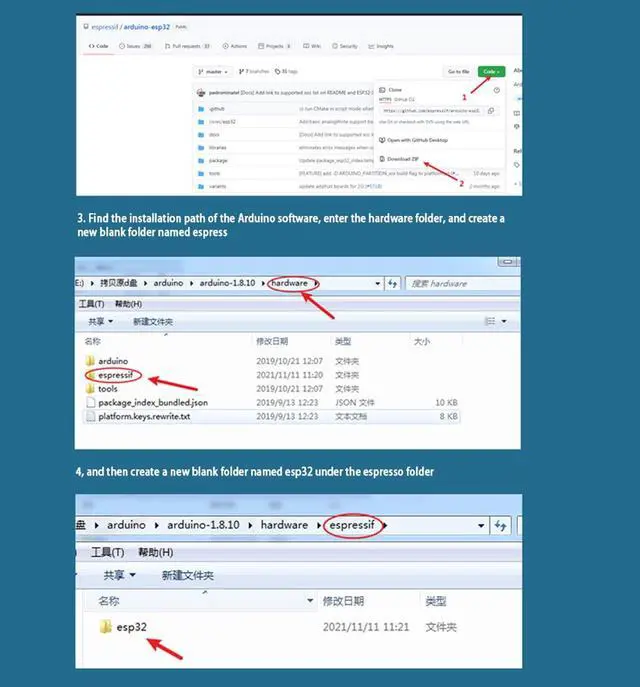Image resolution: width=640 pixels, height=687 pixels.
Task: Open the tools folder icon in explorer
Action: click(x=90, y=389)
